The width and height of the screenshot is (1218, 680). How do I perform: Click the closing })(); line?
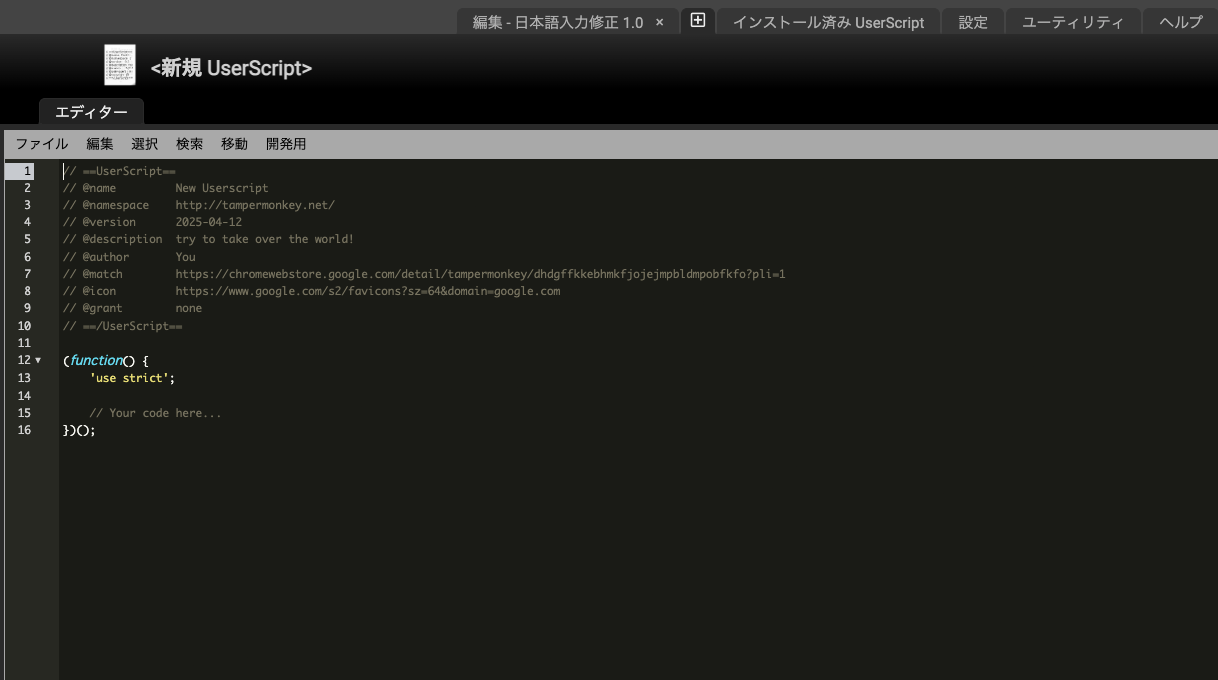click(79, 430)
